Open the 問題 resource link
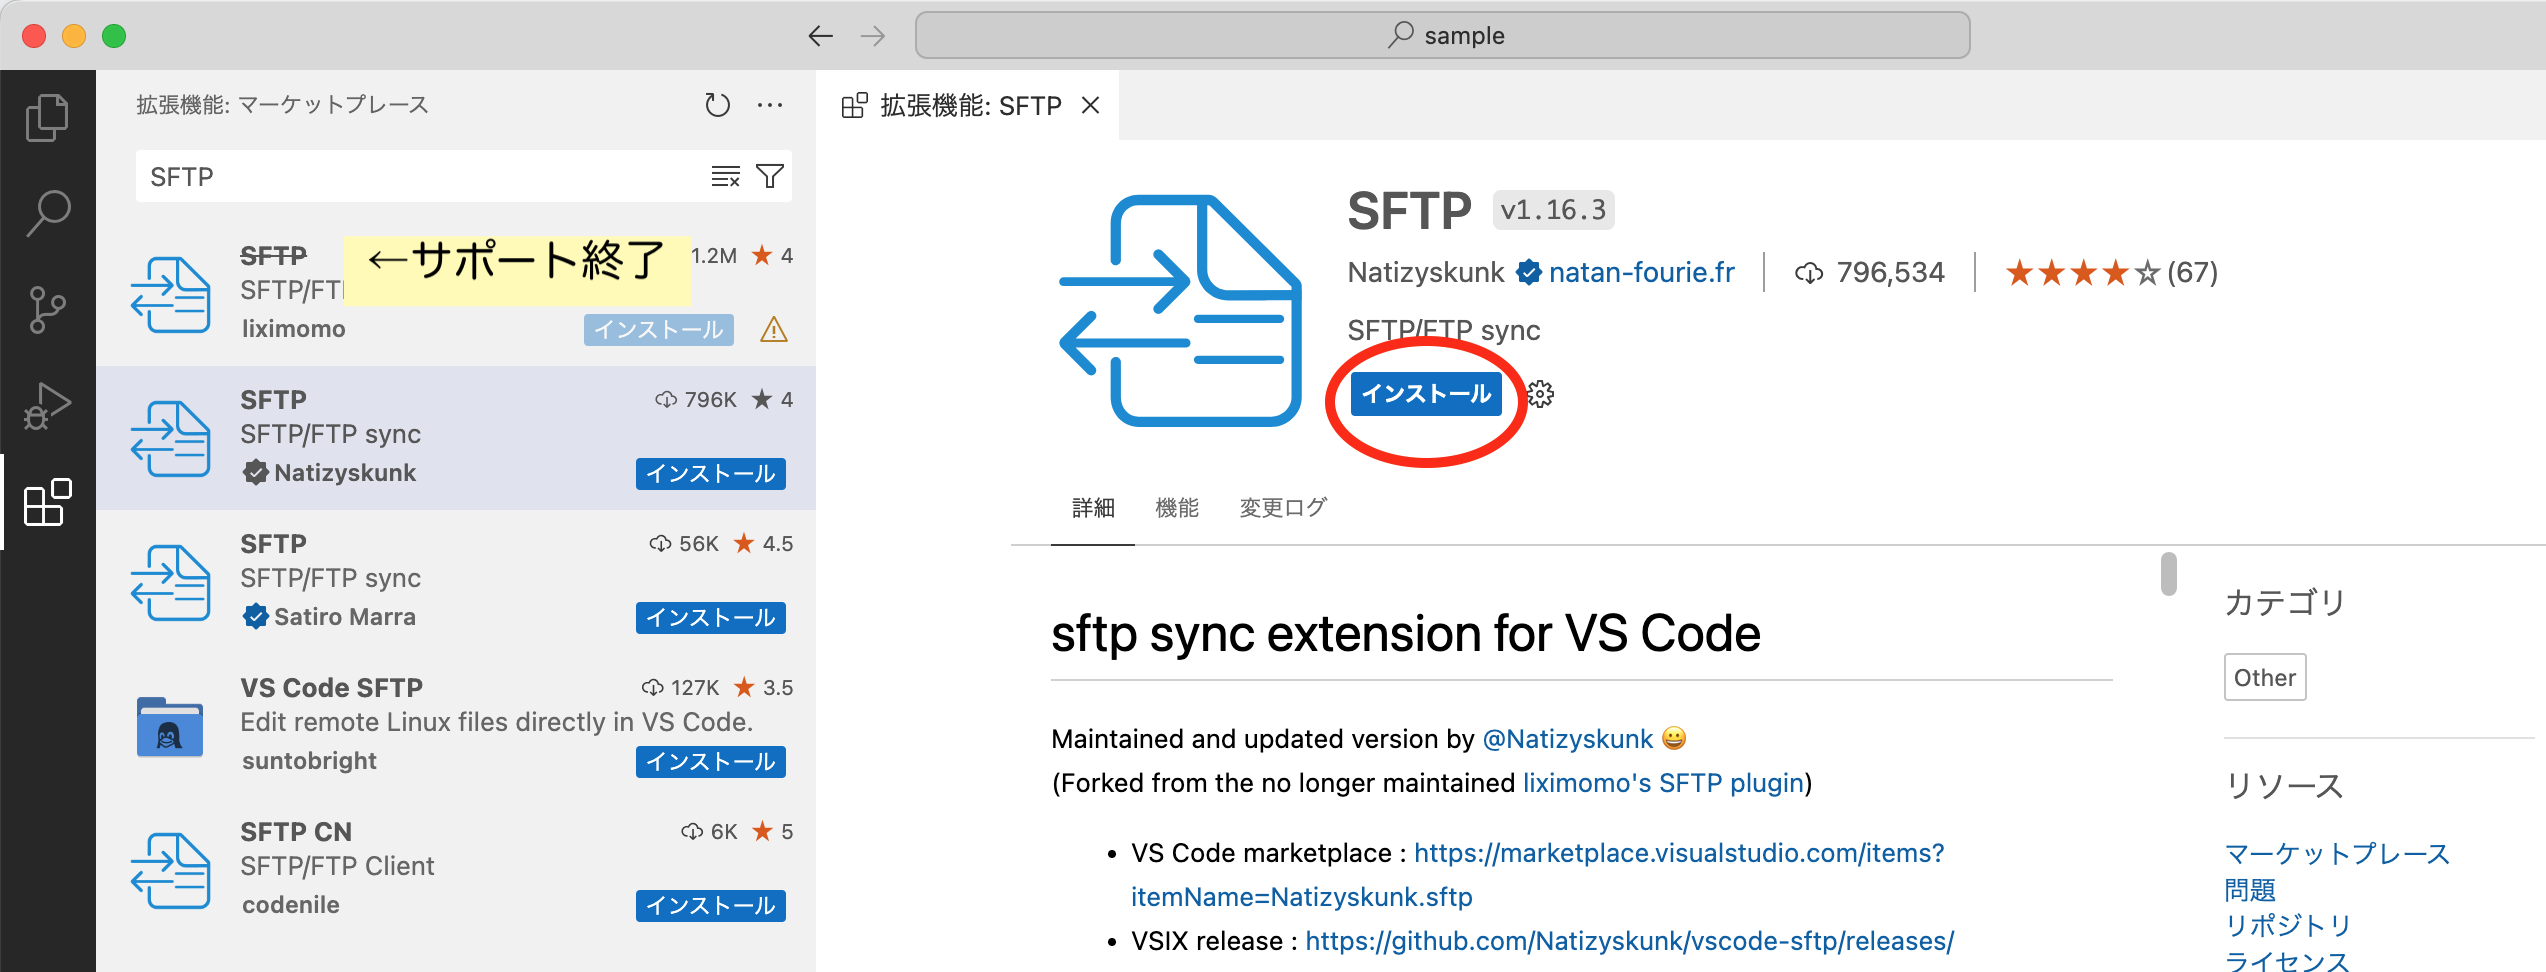 [x=2250, y=890]
